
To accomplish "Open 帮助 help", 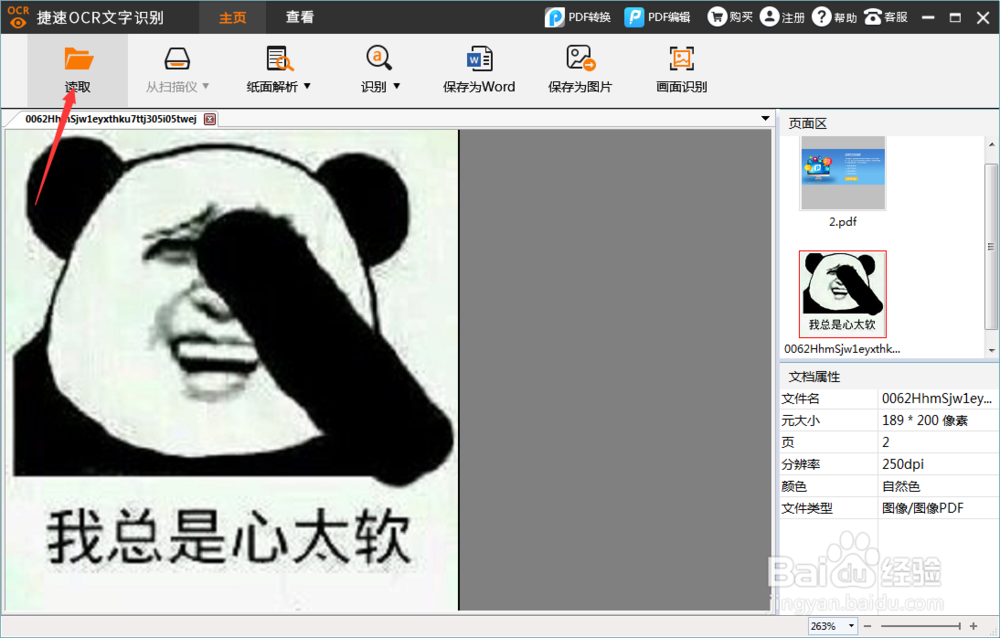I will click(833, 16).
